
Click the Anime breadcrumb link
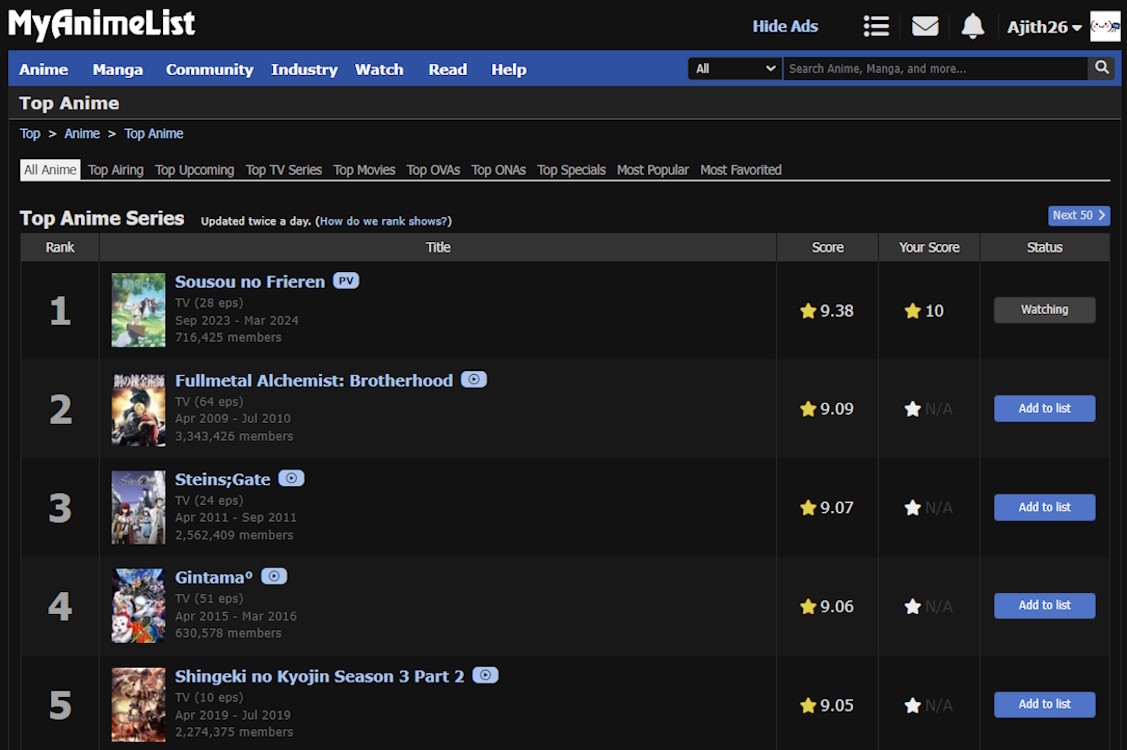coord(82,134)
